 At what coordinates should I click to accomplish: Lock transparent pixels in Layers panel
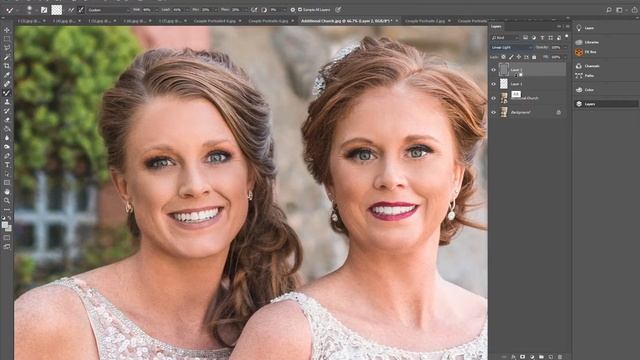pyautogui.click(x=503, y=57)
